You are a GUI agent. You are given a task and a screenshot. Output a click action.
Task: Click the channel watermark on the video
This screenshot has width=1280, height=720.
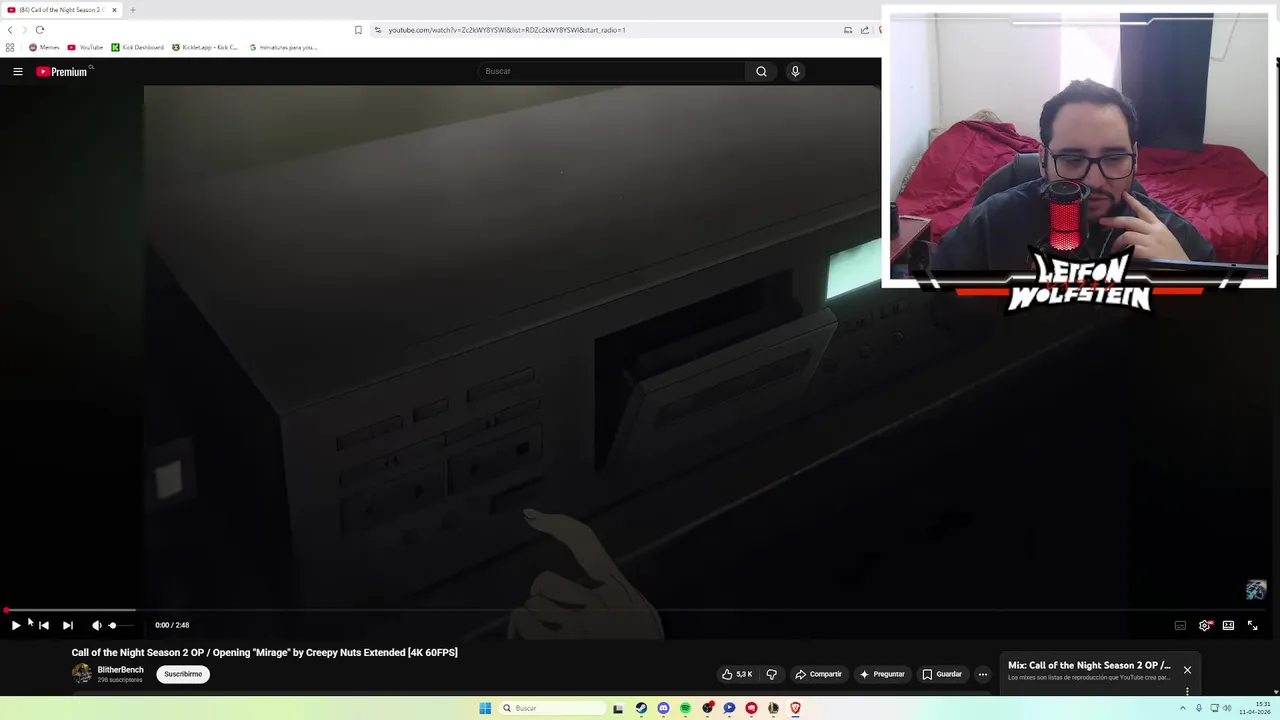pyautogui.click(x=1256, y=590)
